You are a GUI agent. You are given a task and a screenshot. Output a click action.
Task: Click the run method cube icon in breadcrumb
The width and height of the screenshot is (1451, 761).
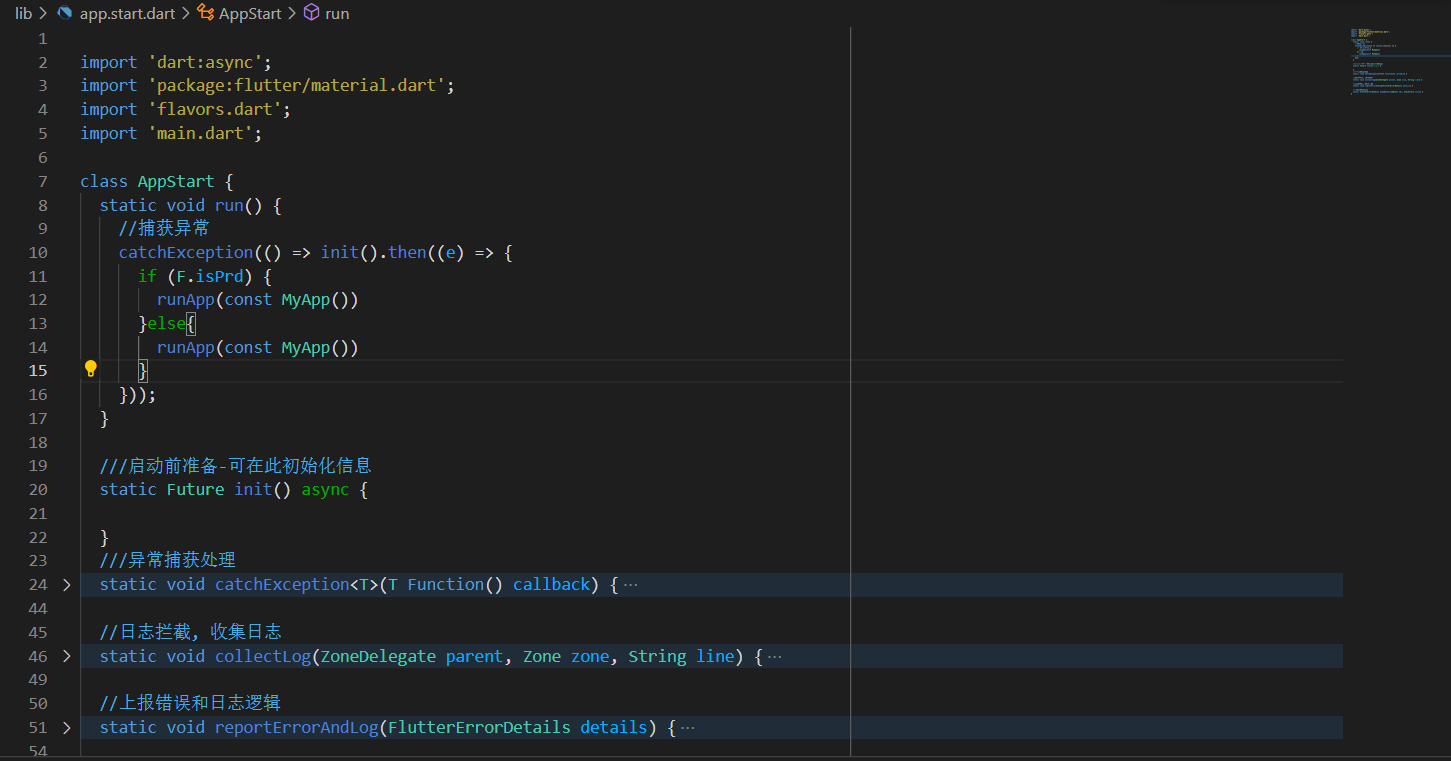tap(311, 13)
